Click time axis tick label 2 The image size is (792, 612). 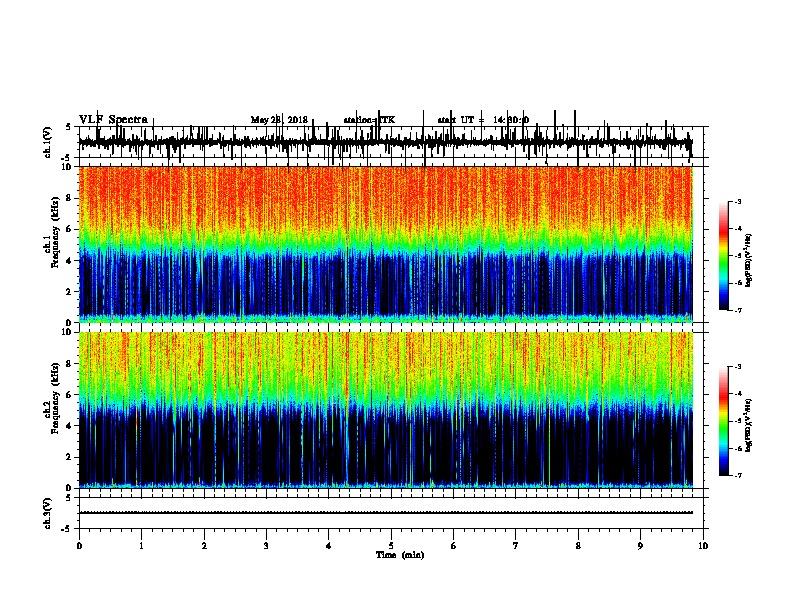click(204, 546)
